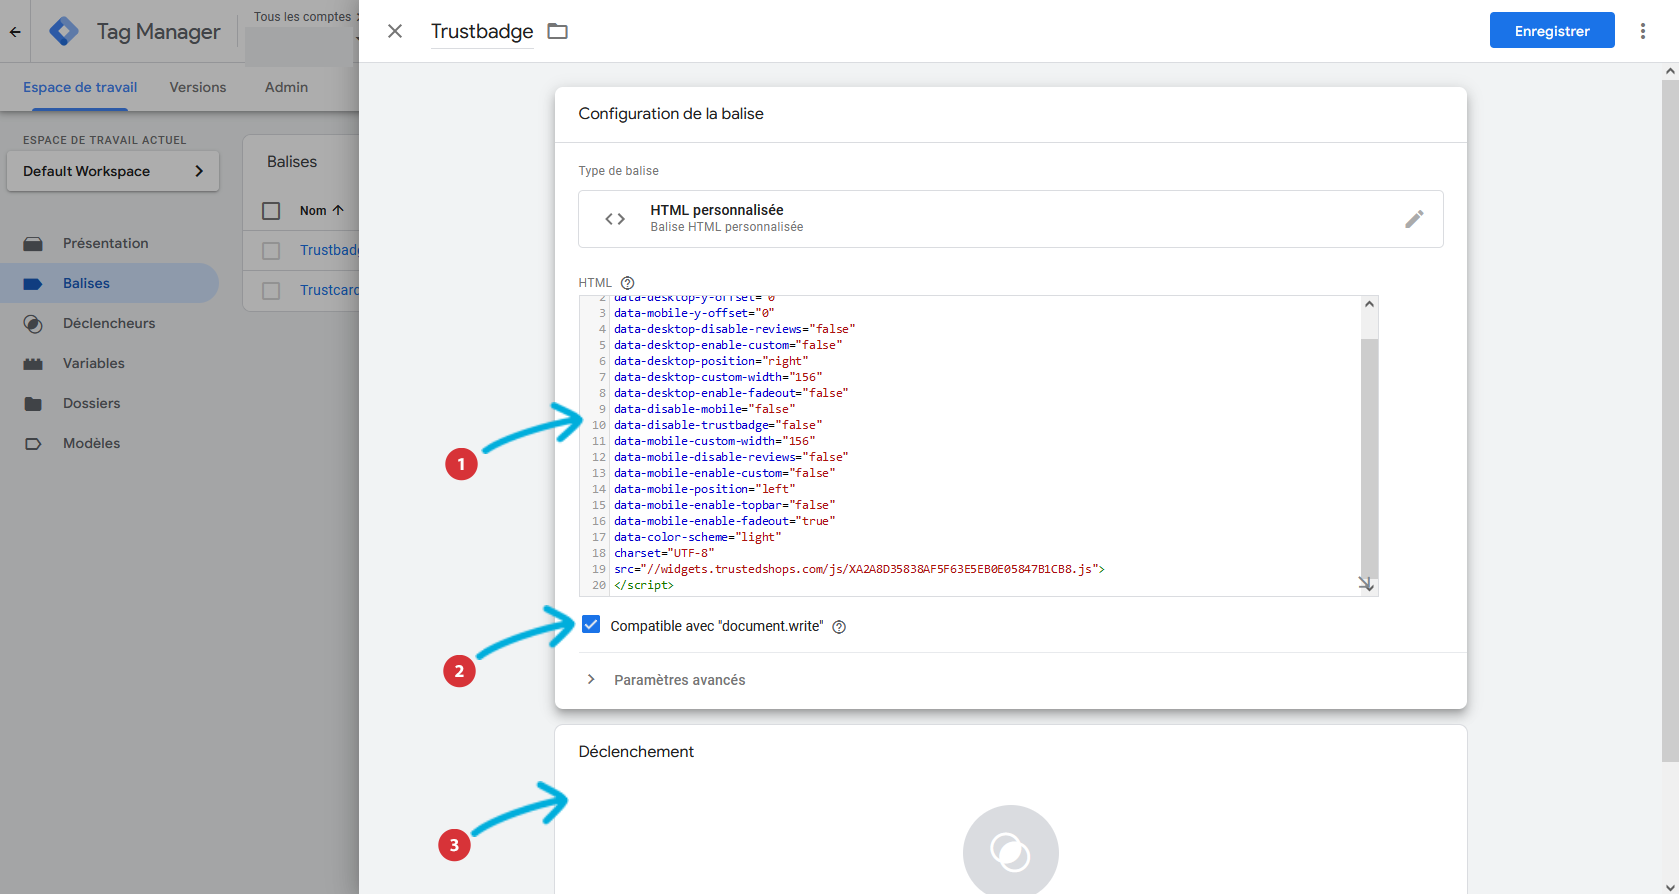Click the Trustbadge tag name field
1679x894 pixels.
482,31
